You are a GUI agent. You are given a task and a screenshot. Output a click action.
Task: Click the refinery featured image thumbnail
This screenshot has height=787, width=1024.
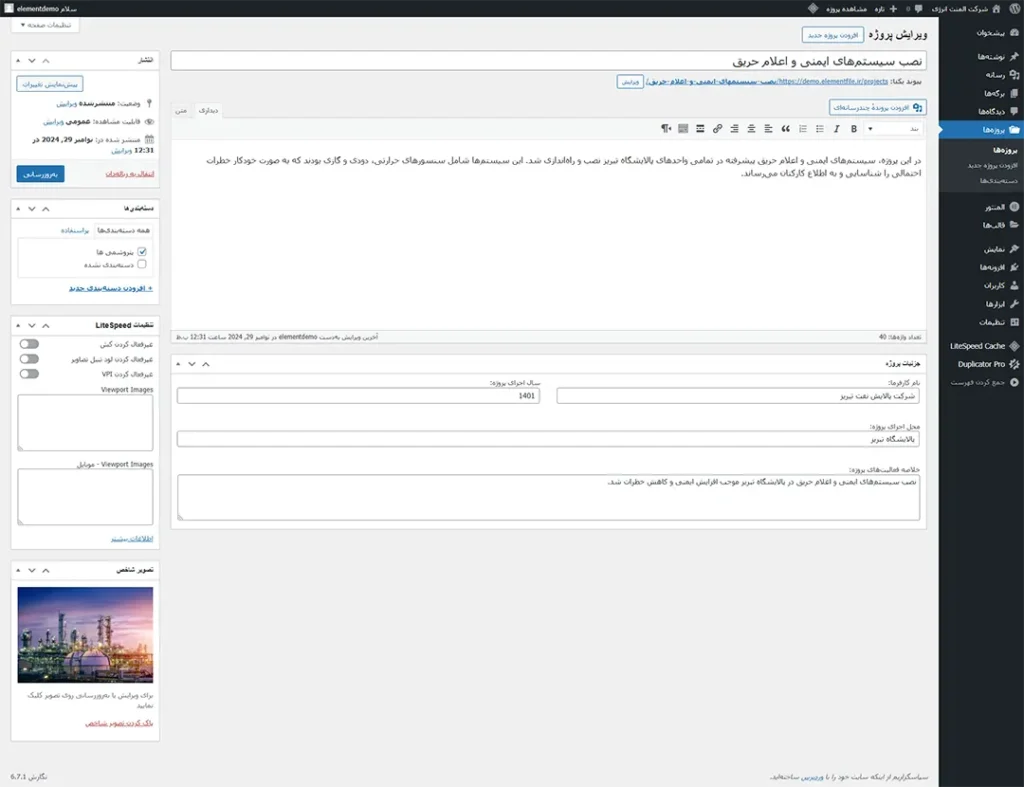coord(85,635)
